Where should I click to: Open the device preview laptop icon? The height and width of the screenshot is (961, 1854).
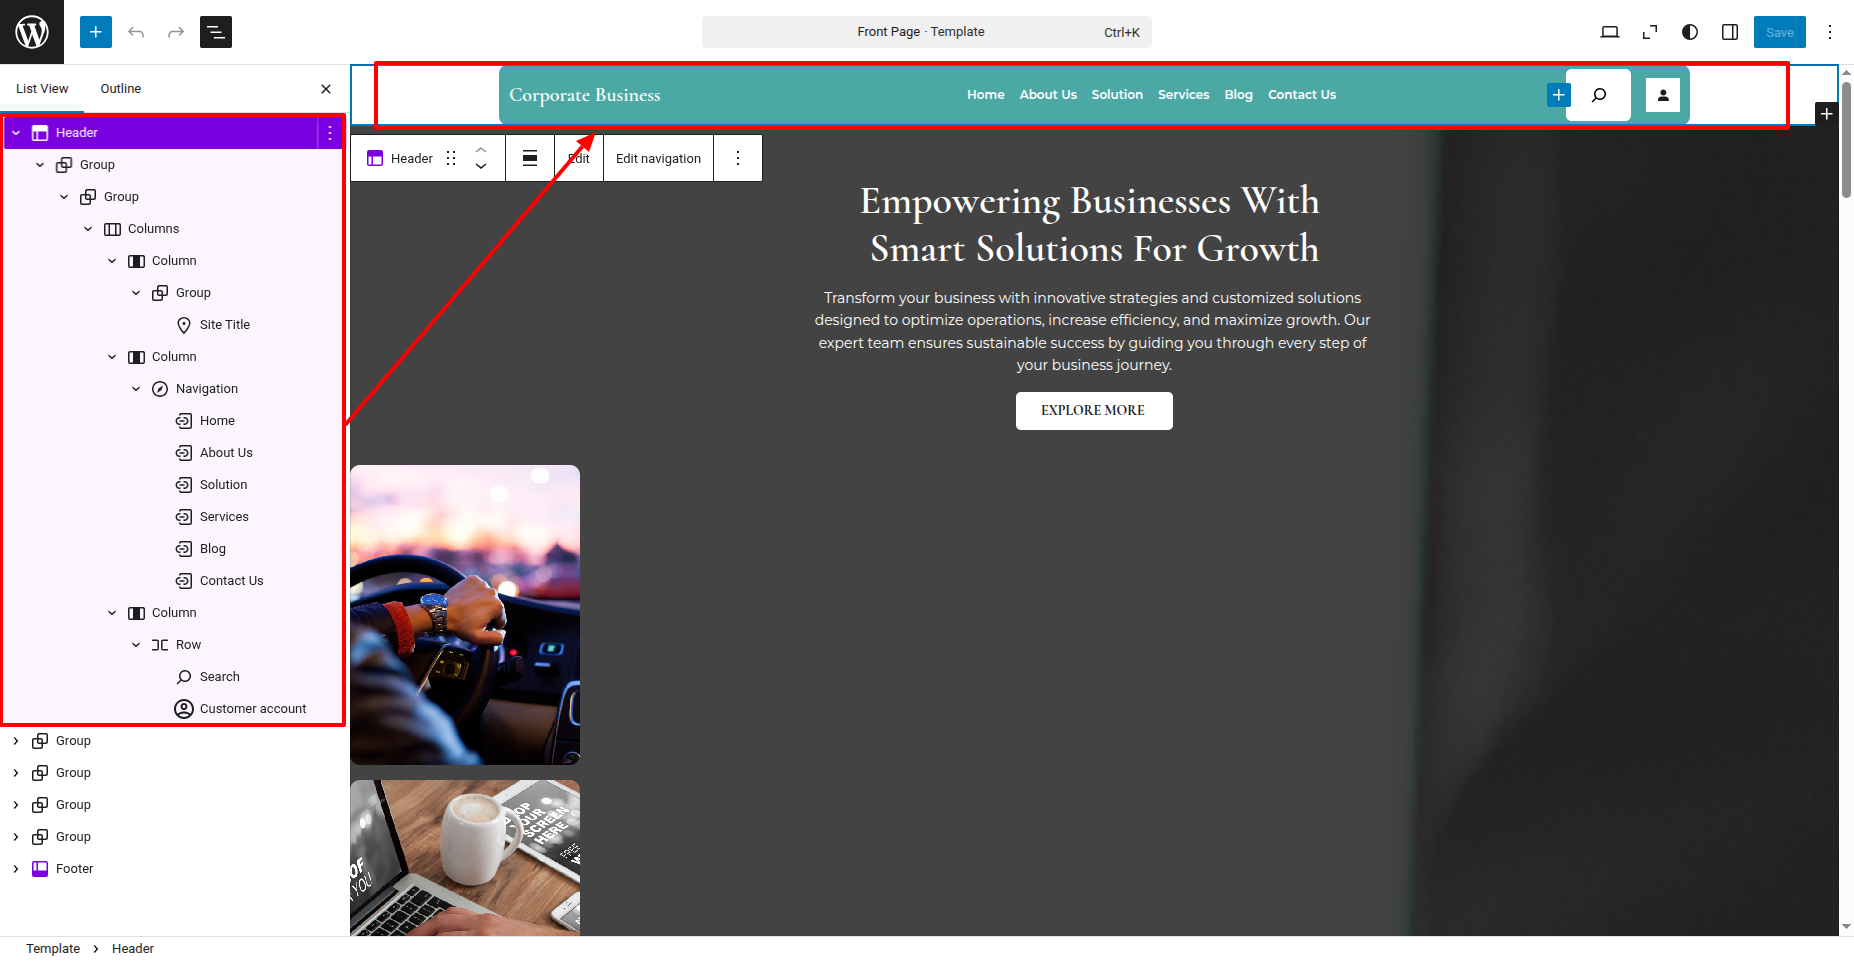(1610, 32)
